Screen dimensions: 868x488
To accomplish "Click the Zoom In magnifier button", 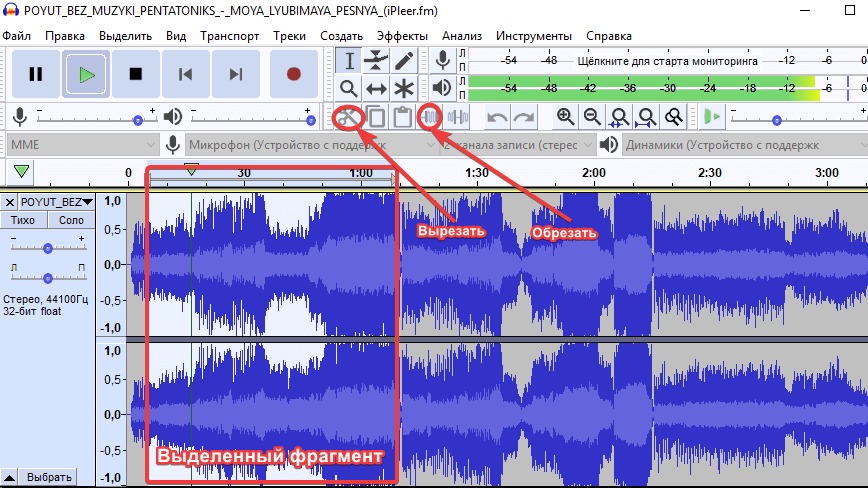I will [x=566, y=117].
